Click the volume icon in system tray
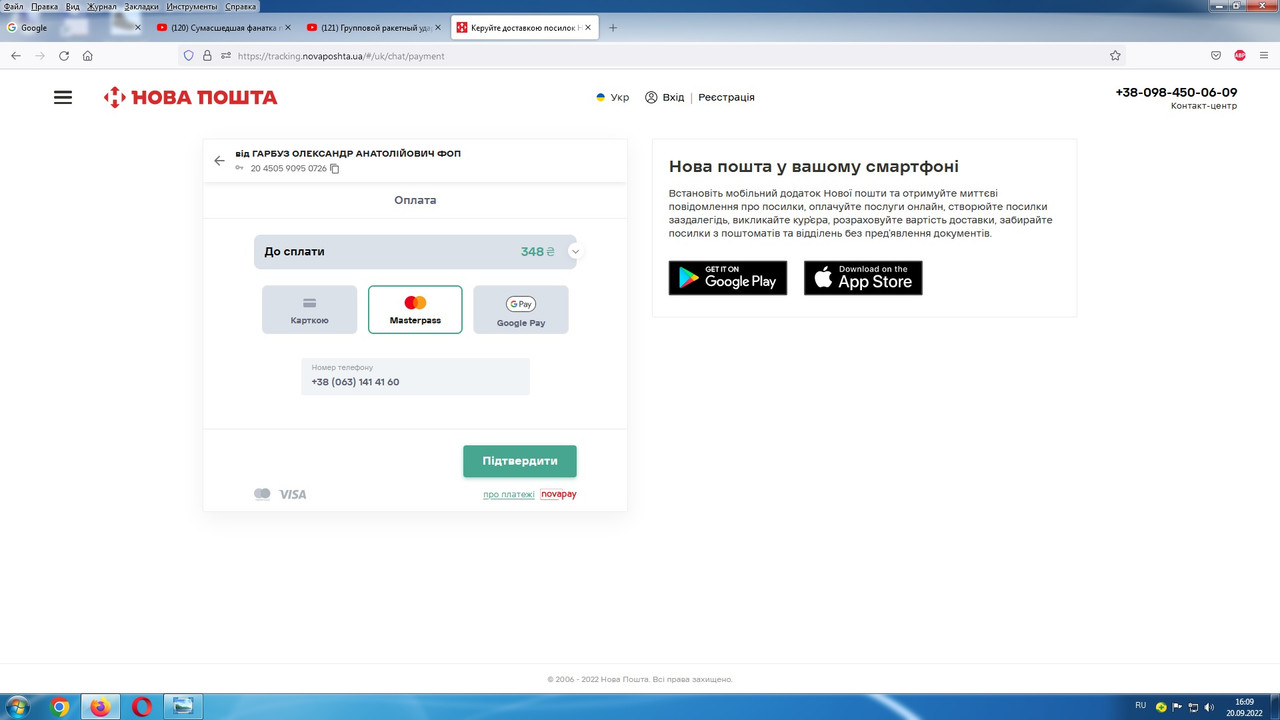 (1209, 707)
